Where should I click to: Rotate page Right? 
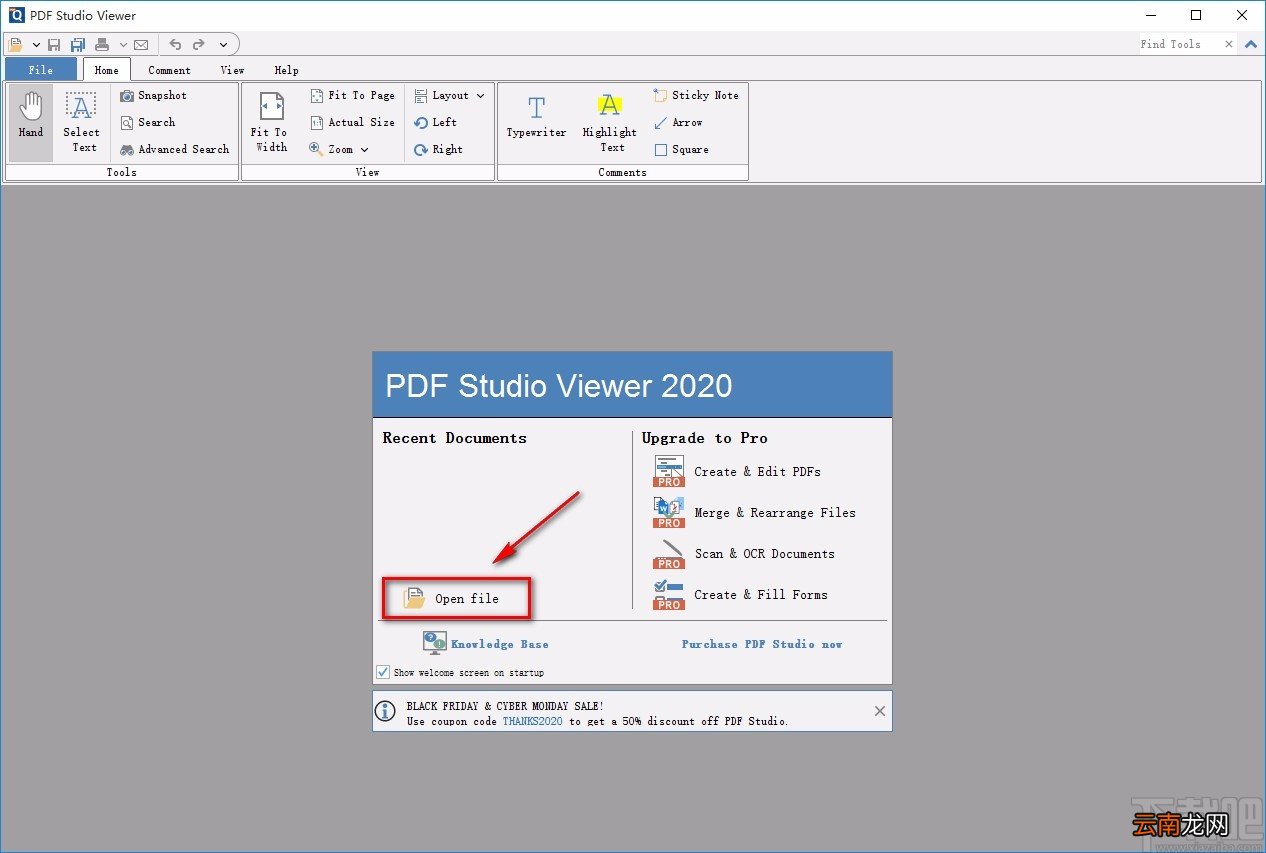[x=439, y=149]
